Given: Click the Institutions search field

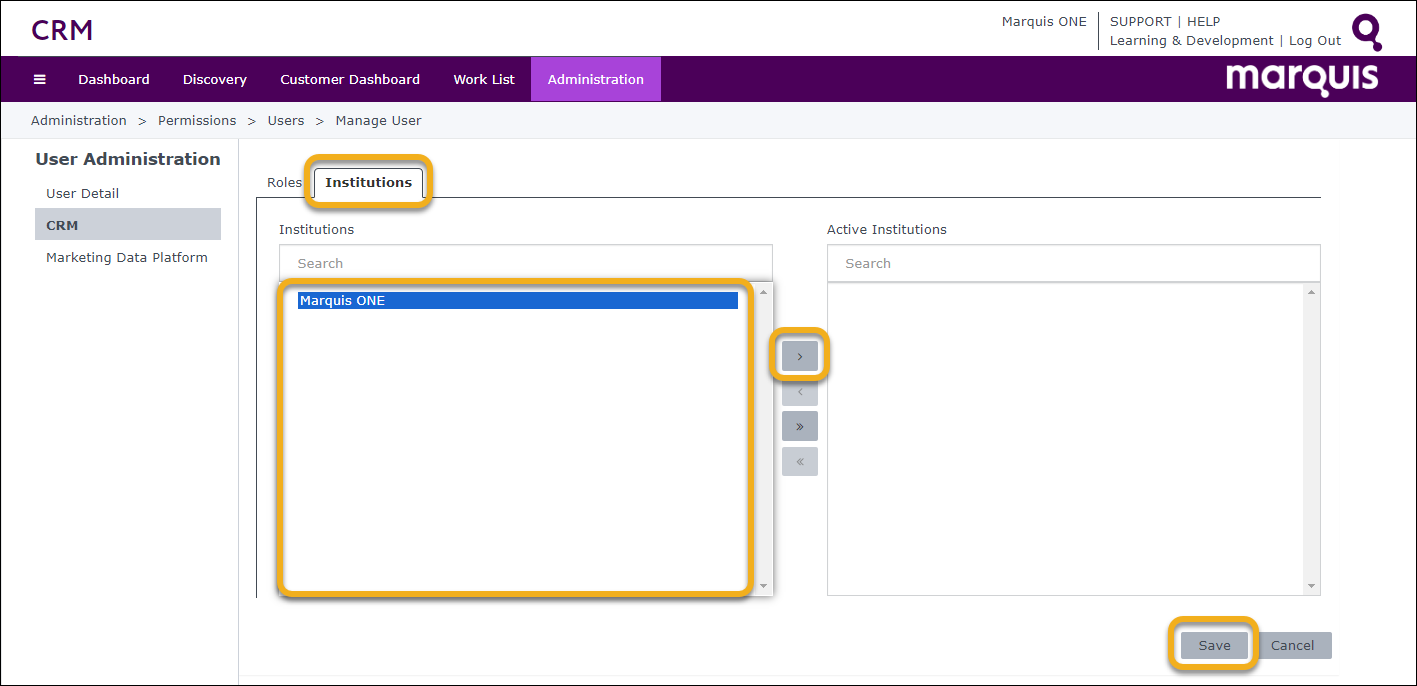Looking at the screenshot, I should click(x=526, y=263).
